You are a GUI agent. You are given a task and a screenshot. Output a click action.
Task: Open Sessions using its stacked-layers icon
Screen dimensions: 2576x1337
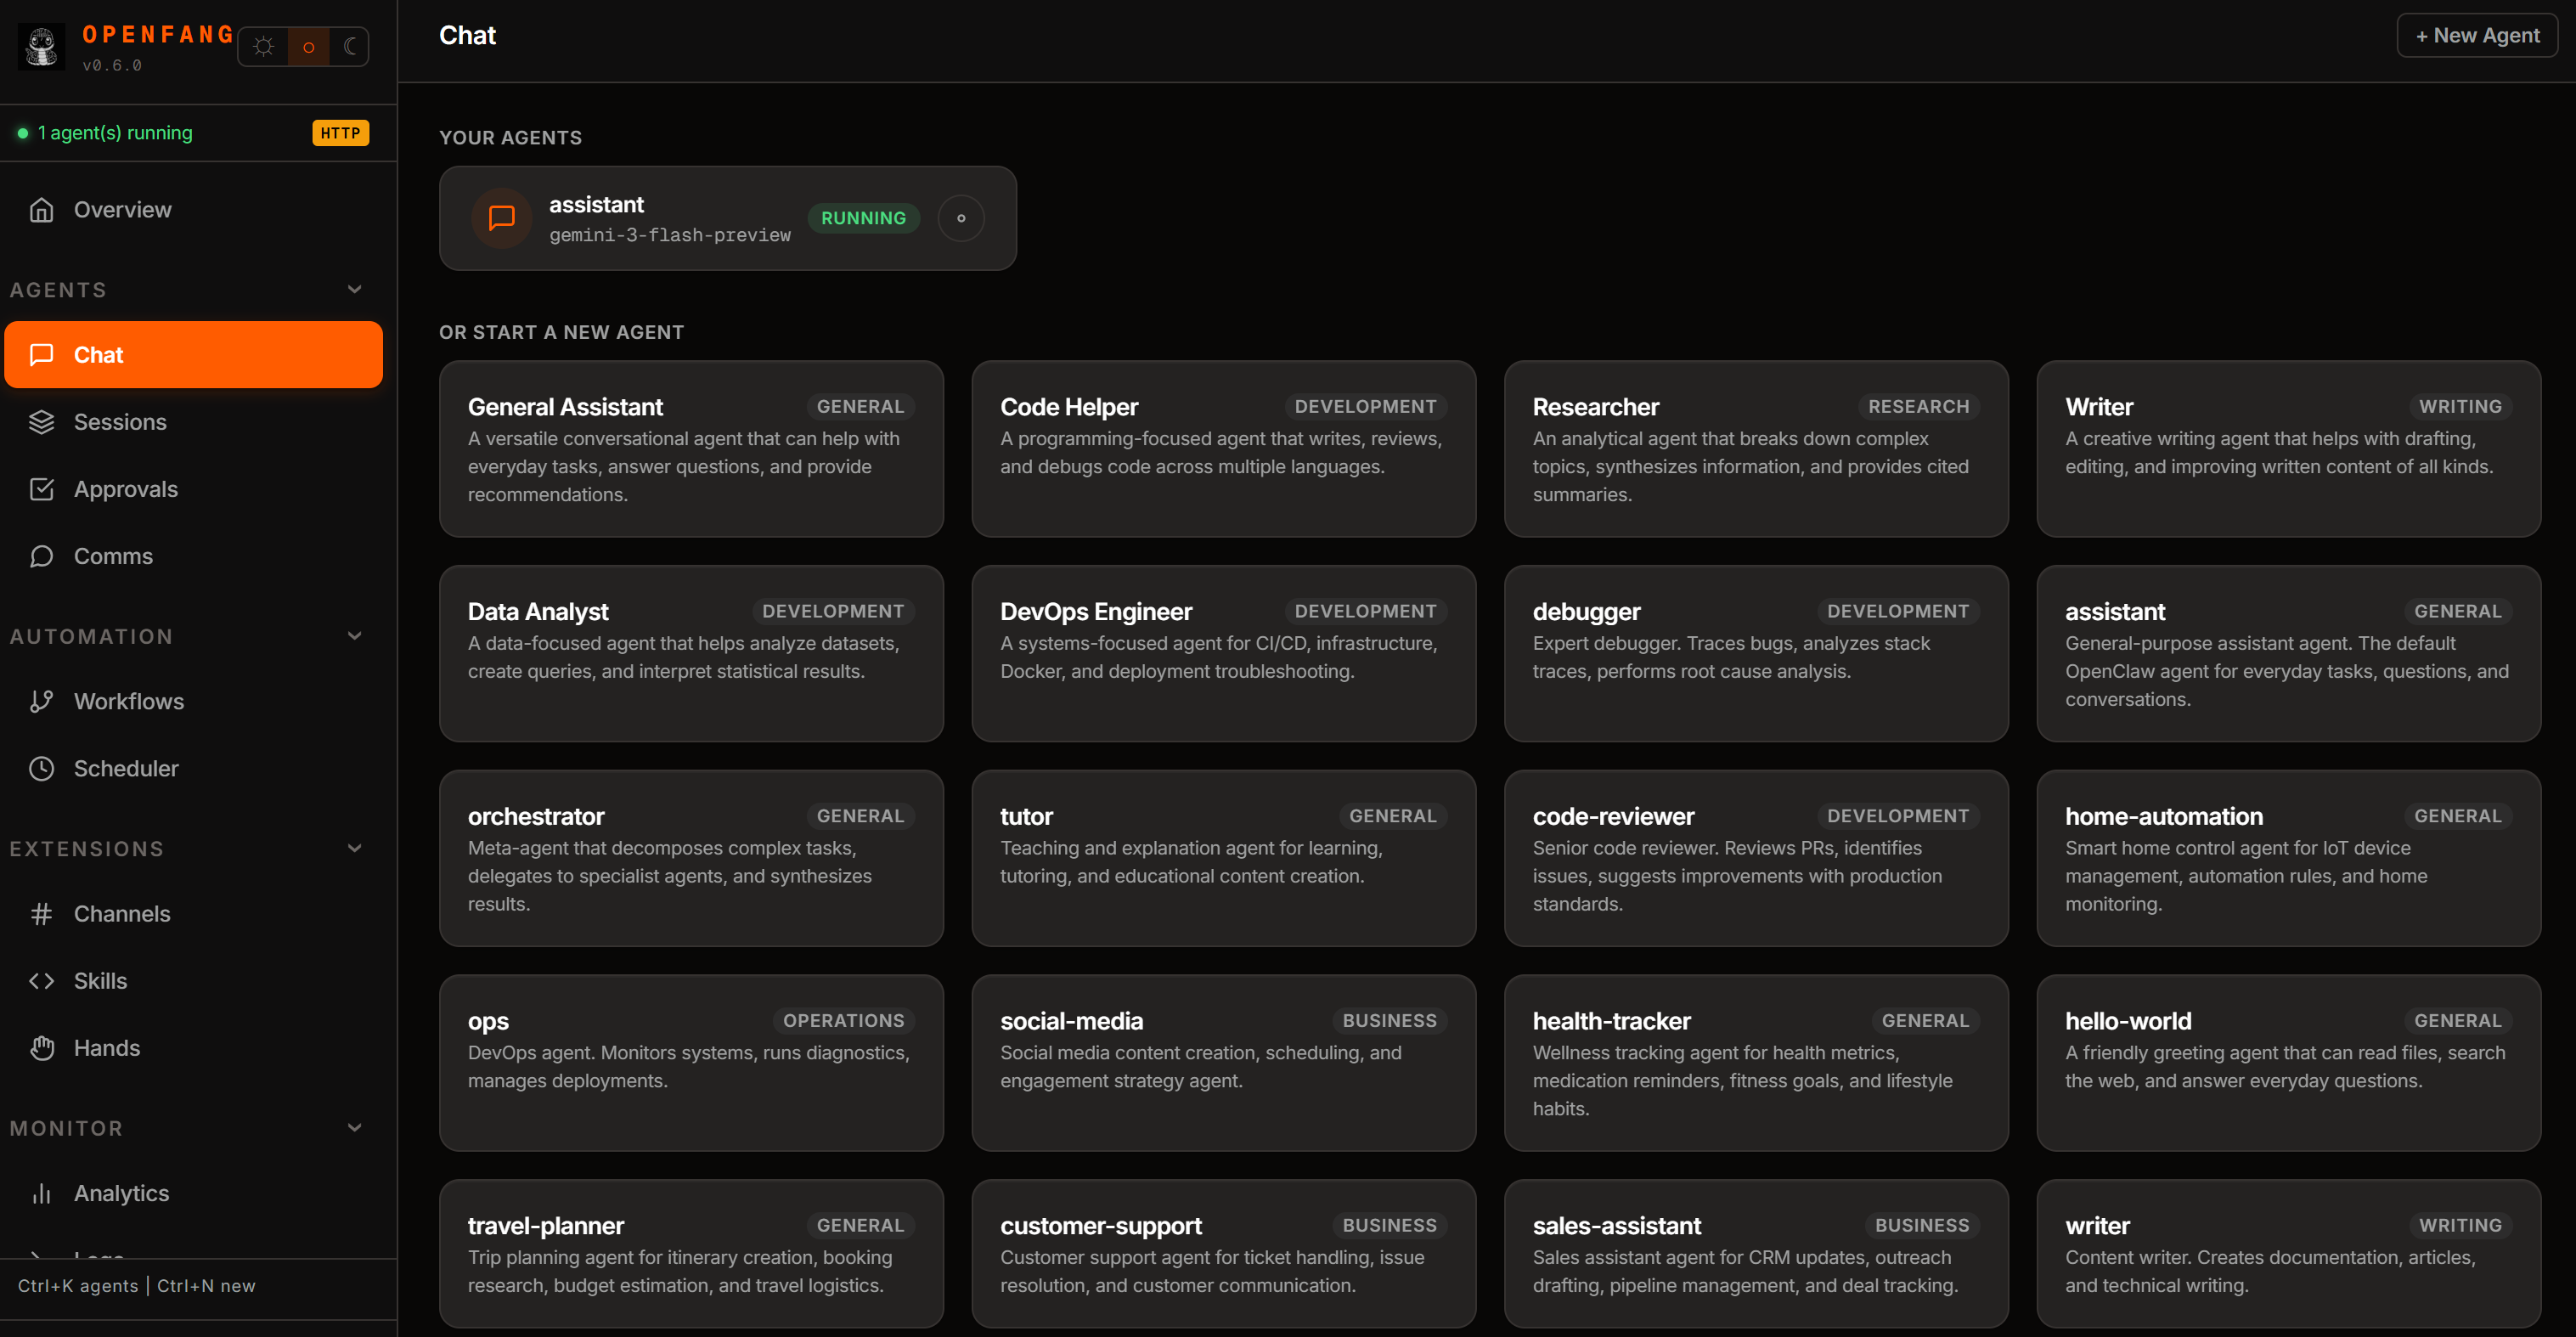click(41, 422)
